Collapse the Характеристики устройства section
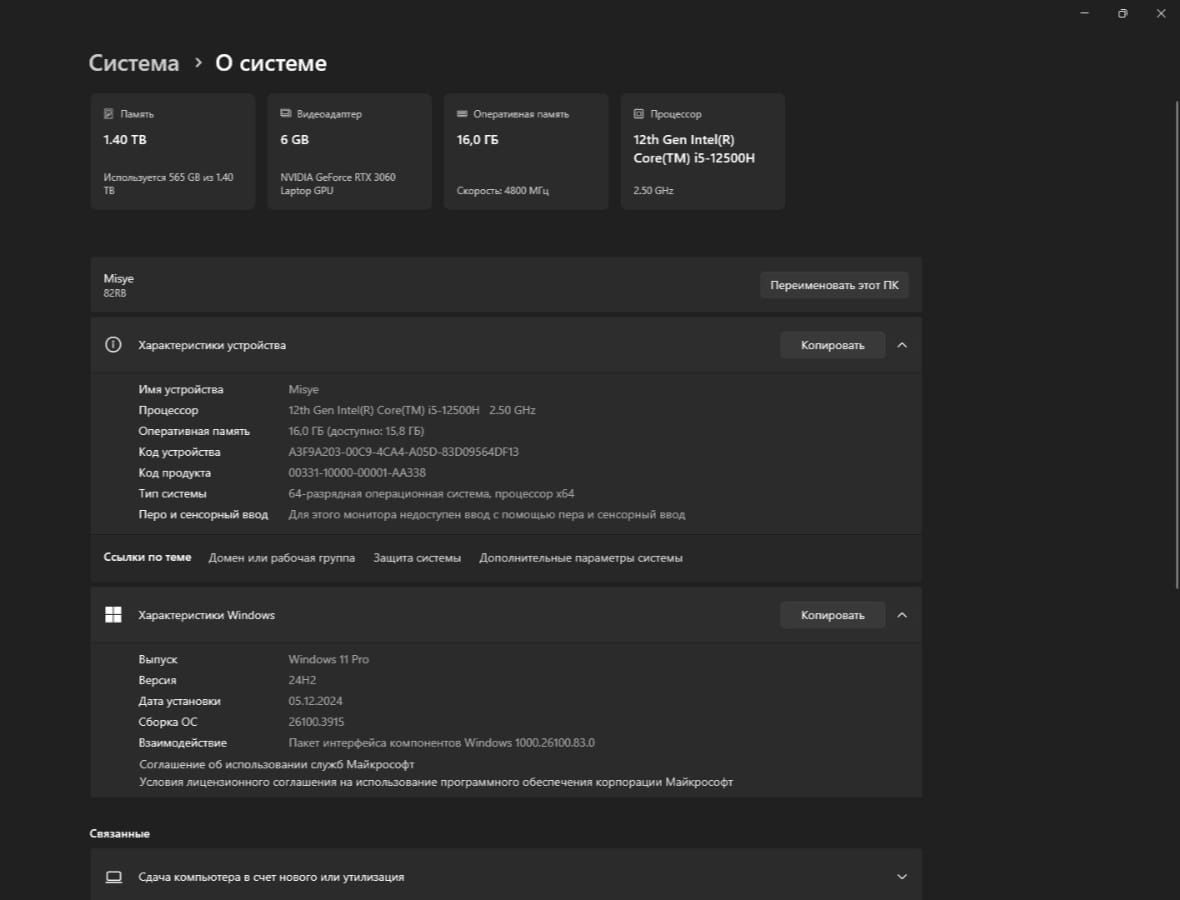This screenshot has width=1180, height=900. 902,345
